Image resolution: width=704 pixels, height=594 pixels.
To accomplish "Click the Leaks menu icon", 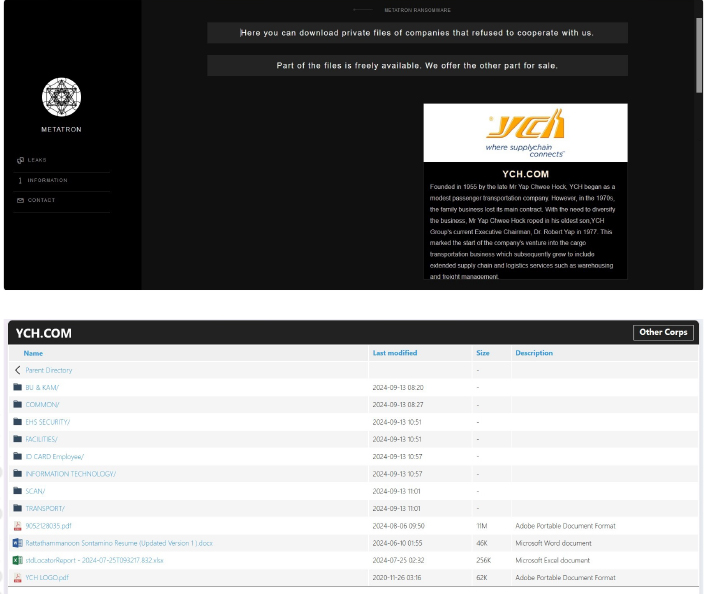I will point(20,160).
